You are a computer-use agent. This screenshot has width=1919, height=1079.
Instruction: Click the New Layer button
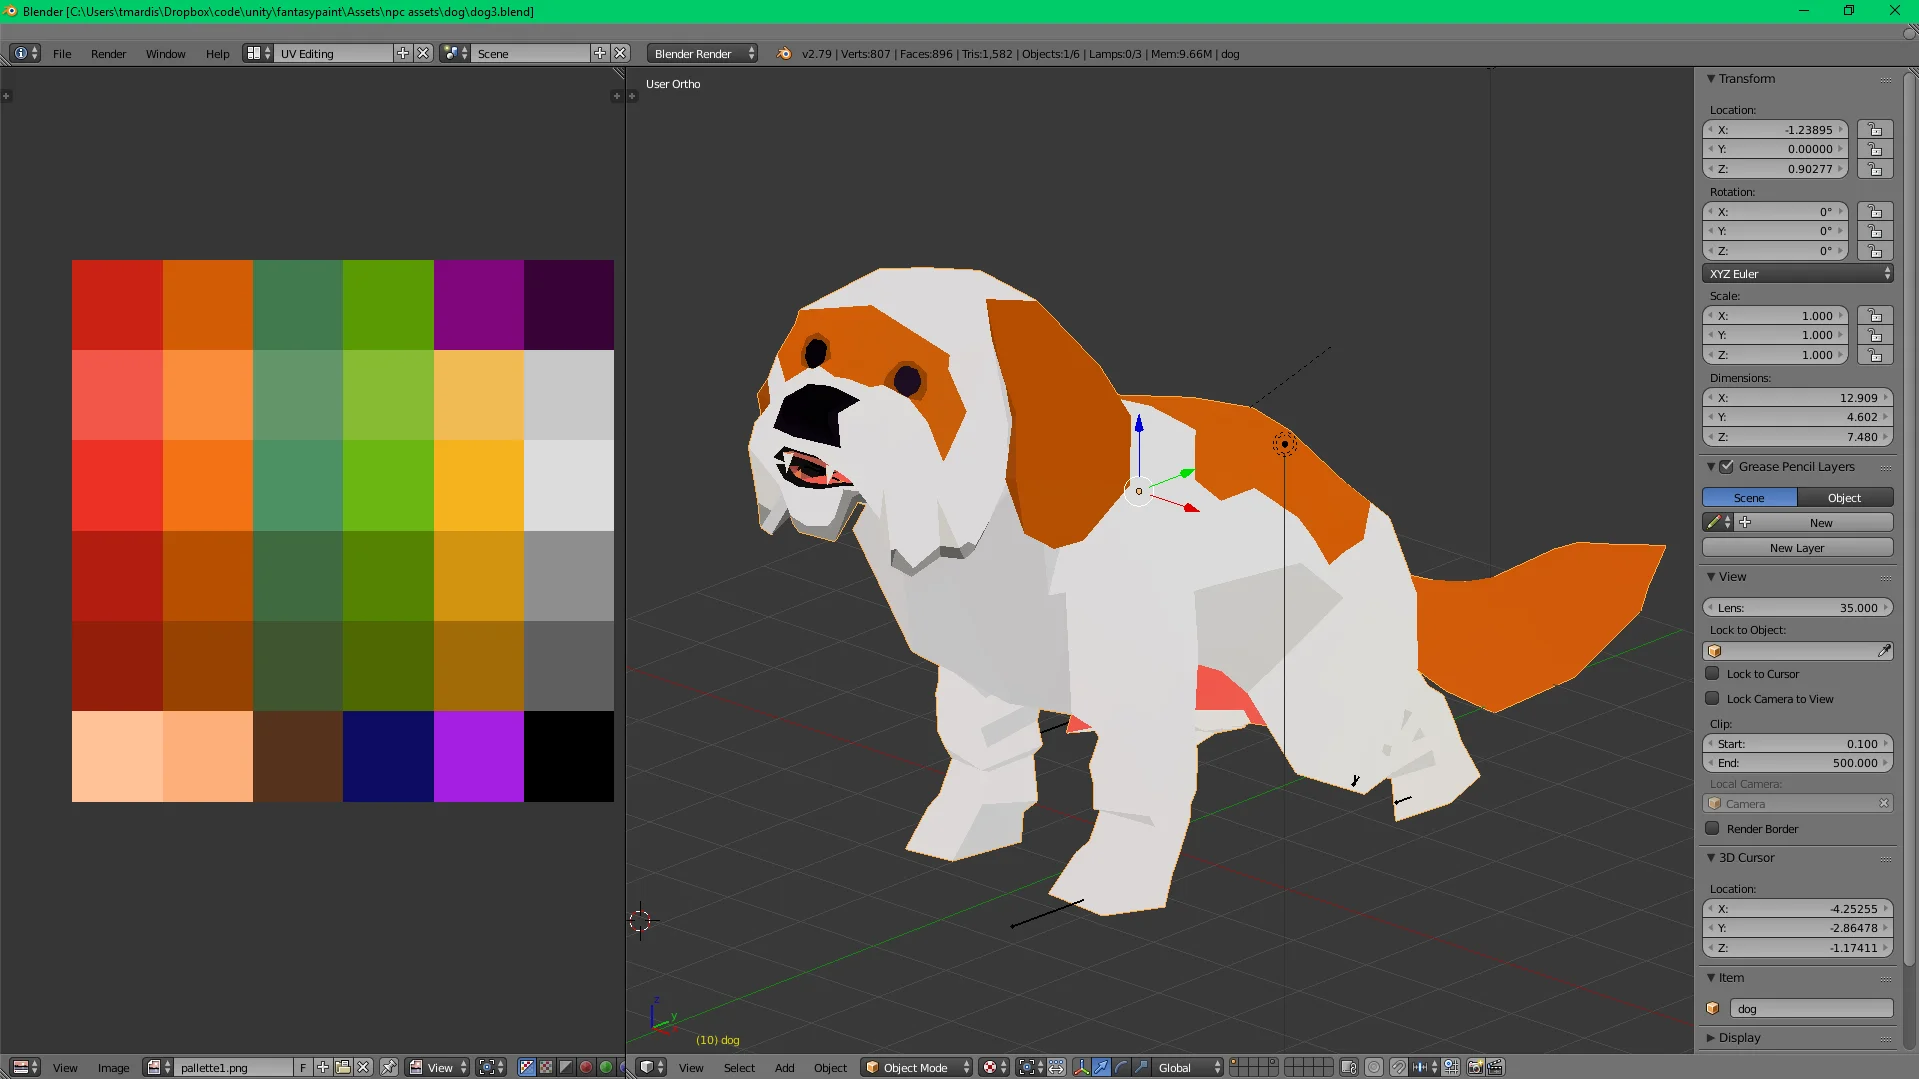[x=1797, y=548]
